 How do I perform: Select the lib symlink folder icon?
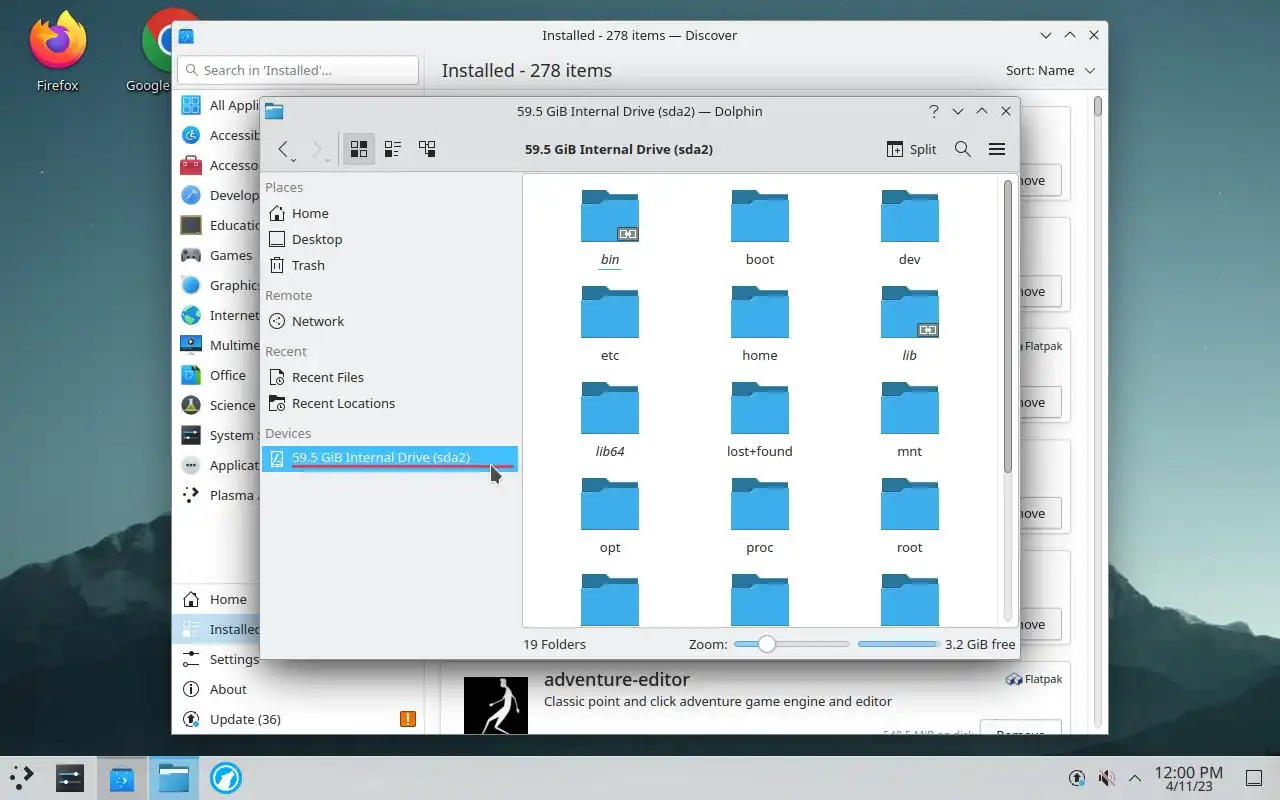click(x=910, y=312)
